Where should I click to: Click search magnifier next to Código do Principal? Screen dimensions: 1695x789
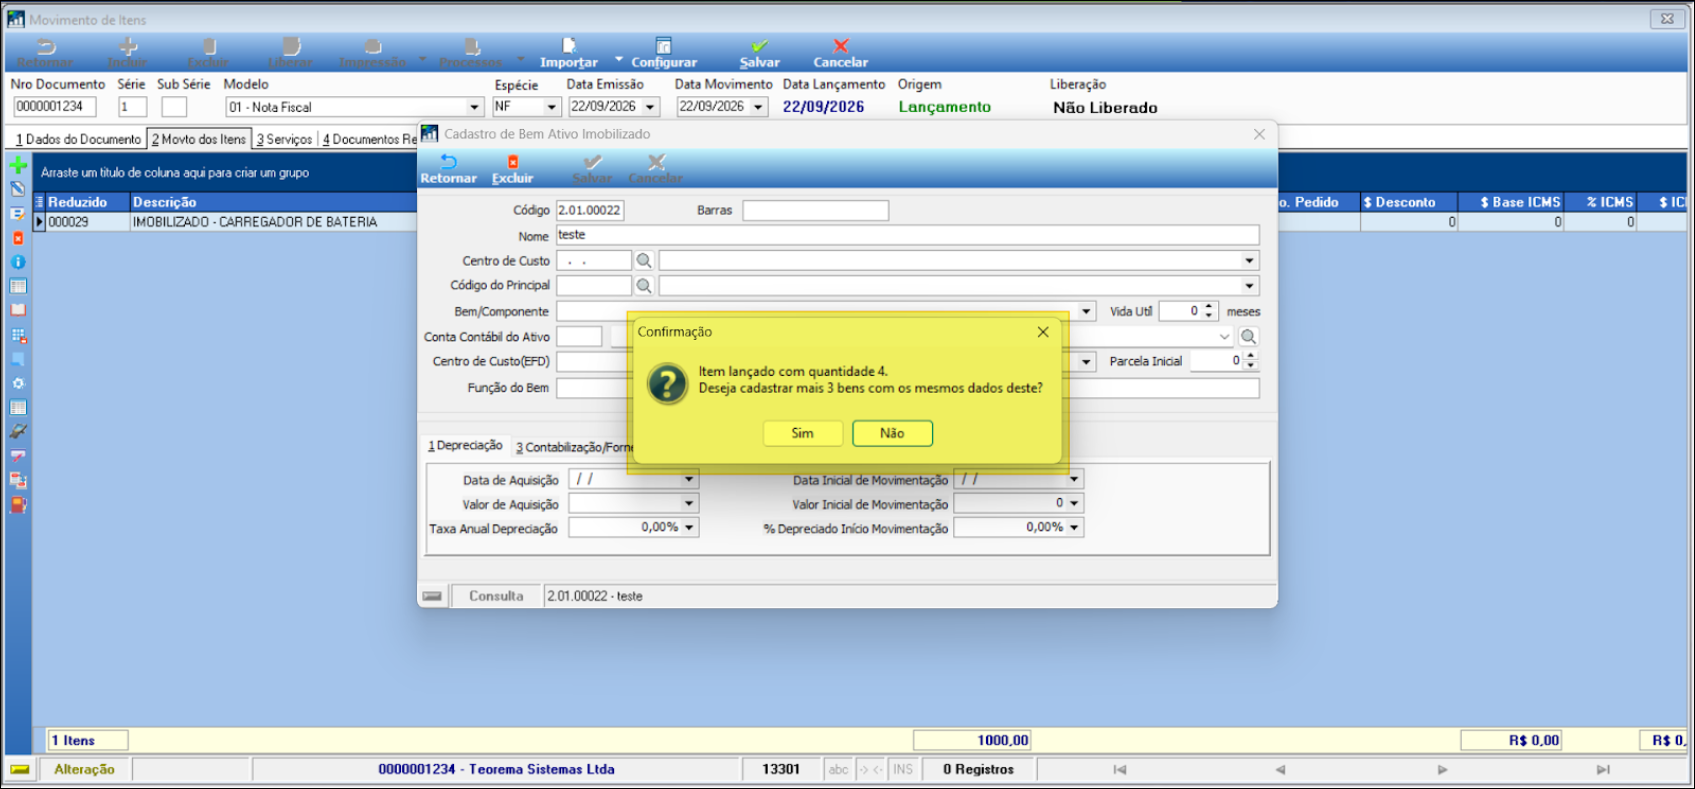coord(645,286)
